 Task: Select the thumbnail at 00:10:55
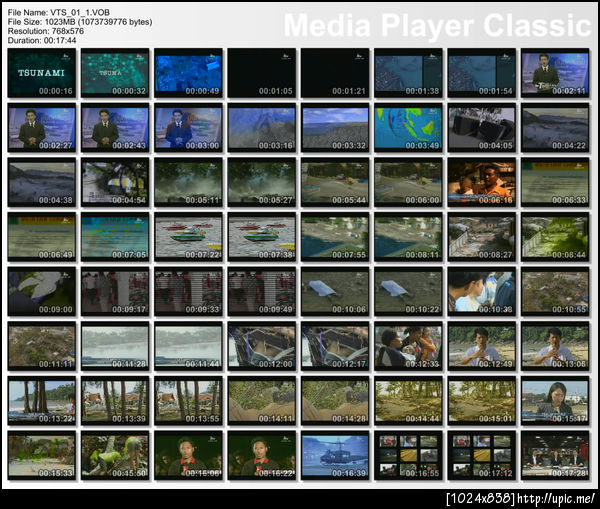tap(555, 292)
